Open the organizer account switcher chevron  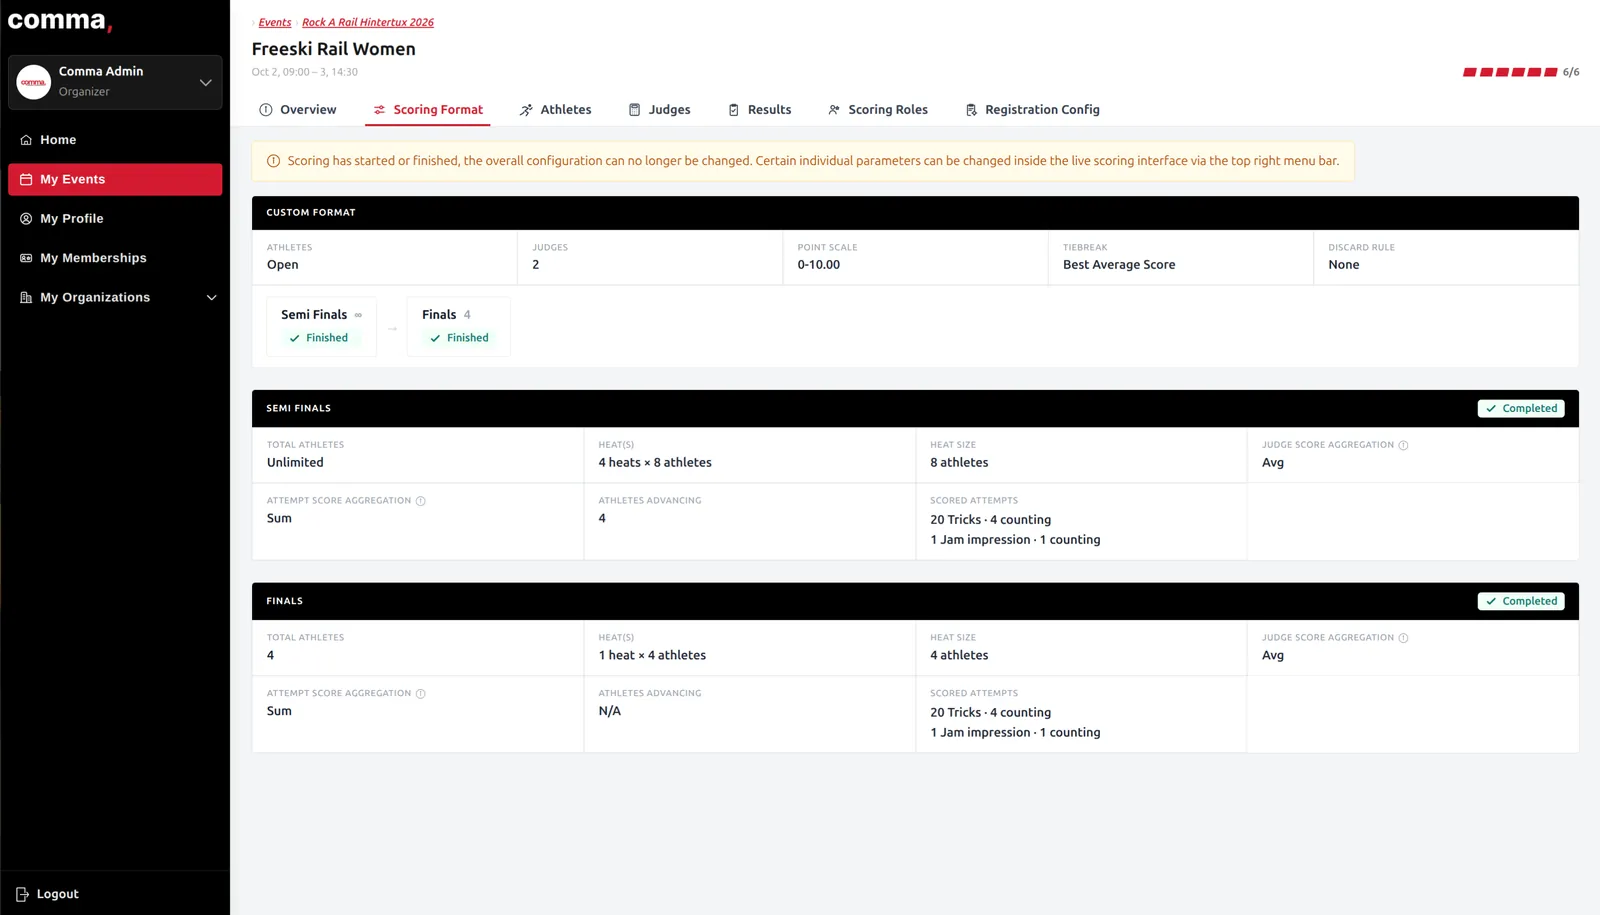(x=205, y=82)
